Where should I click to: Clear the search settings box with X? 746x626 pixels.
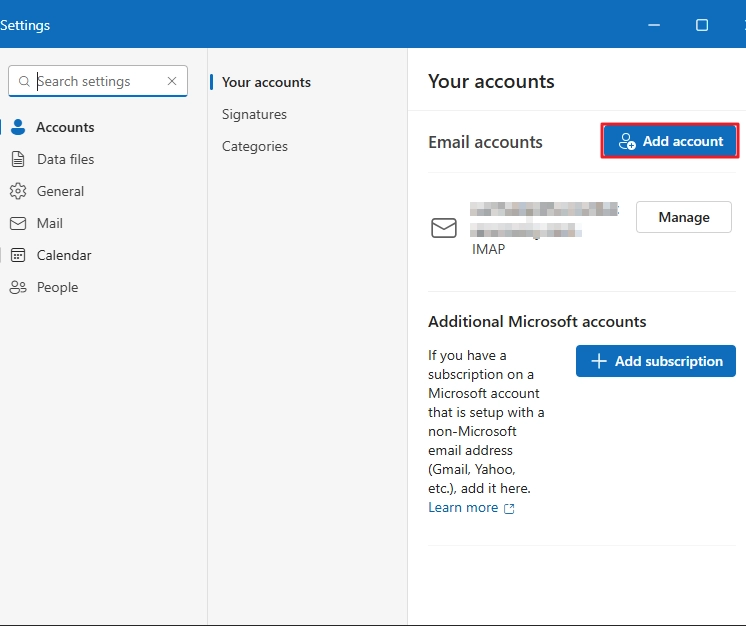coord(172,81)
